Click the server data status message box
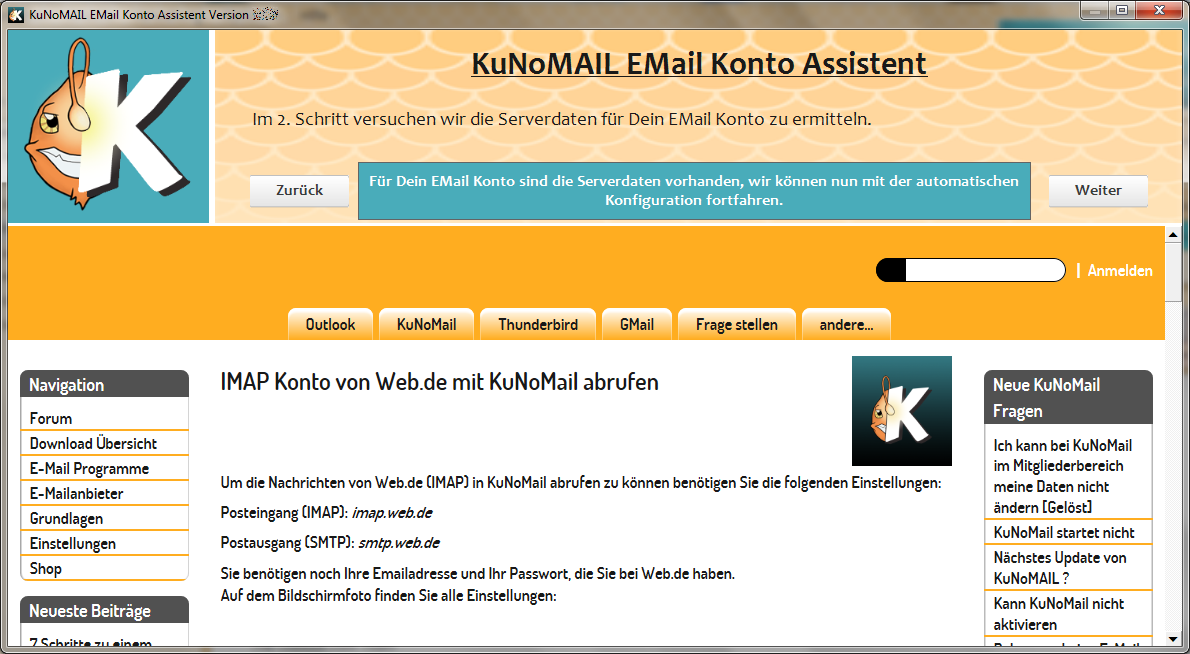The width and height of the screenshot is (1190, 654). pyautogui.click(x=694, y=190)
